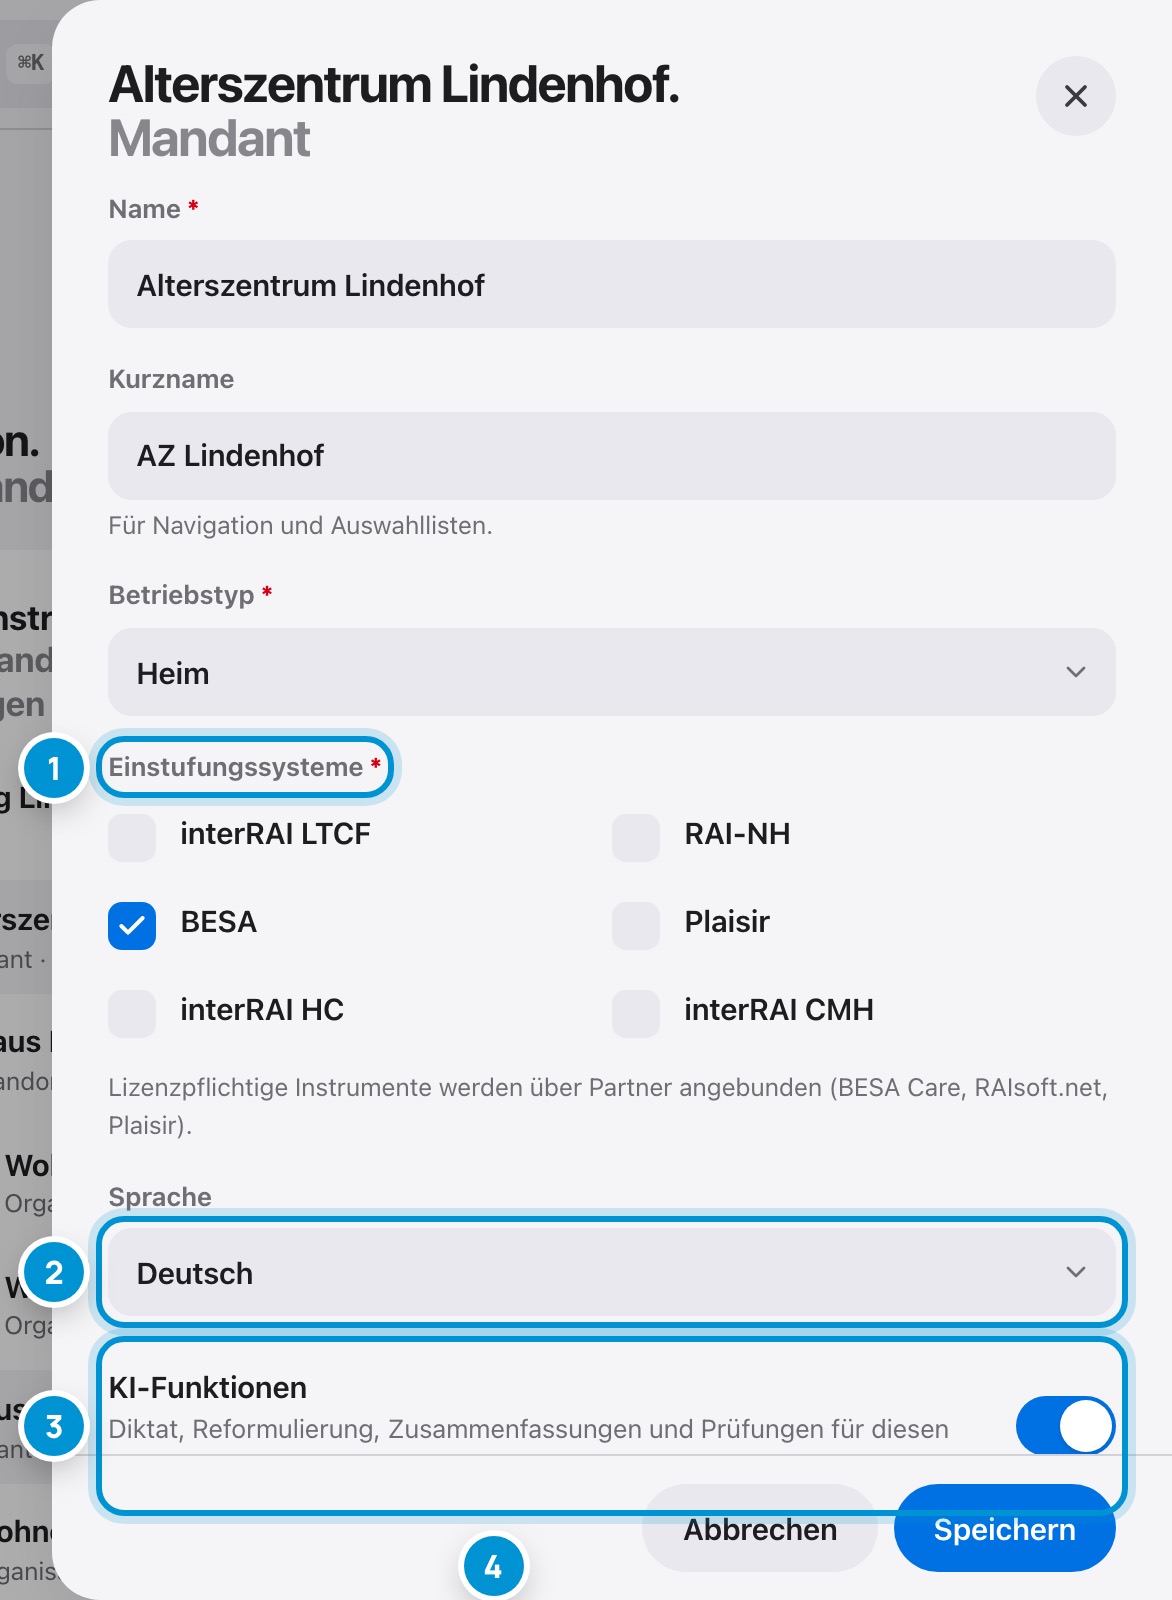
Task: Check the interRAI CMH option
Action: point(636,1014)
